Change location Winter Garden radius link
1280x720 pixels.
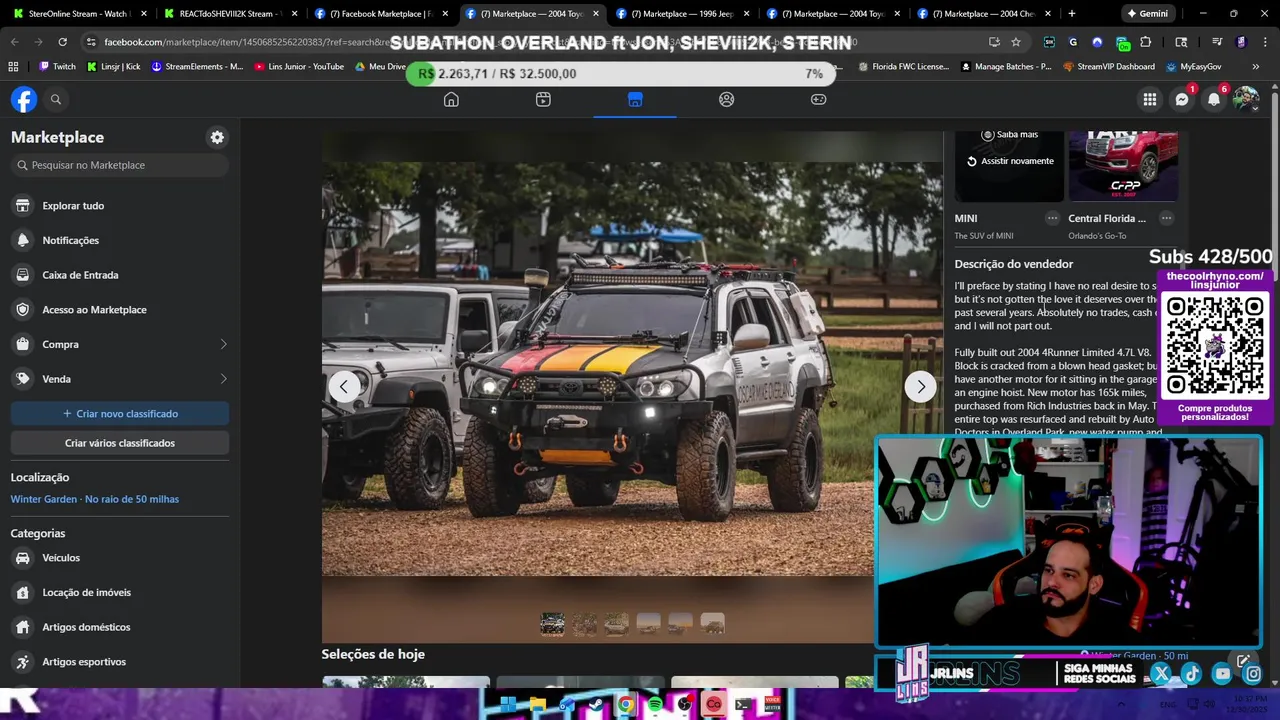tap(95, 499)
